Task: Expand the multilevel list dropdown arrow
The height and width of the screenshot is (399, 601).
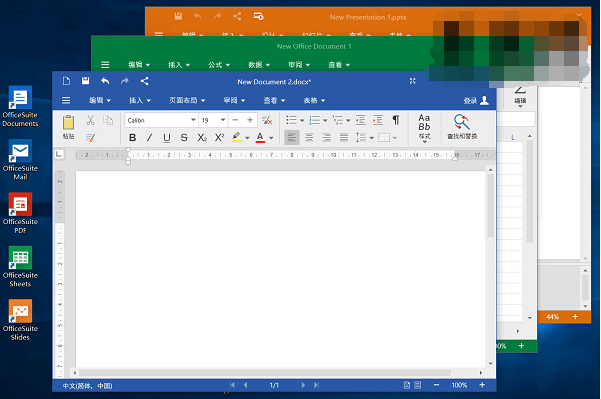Action: click(x=348, y=121)
